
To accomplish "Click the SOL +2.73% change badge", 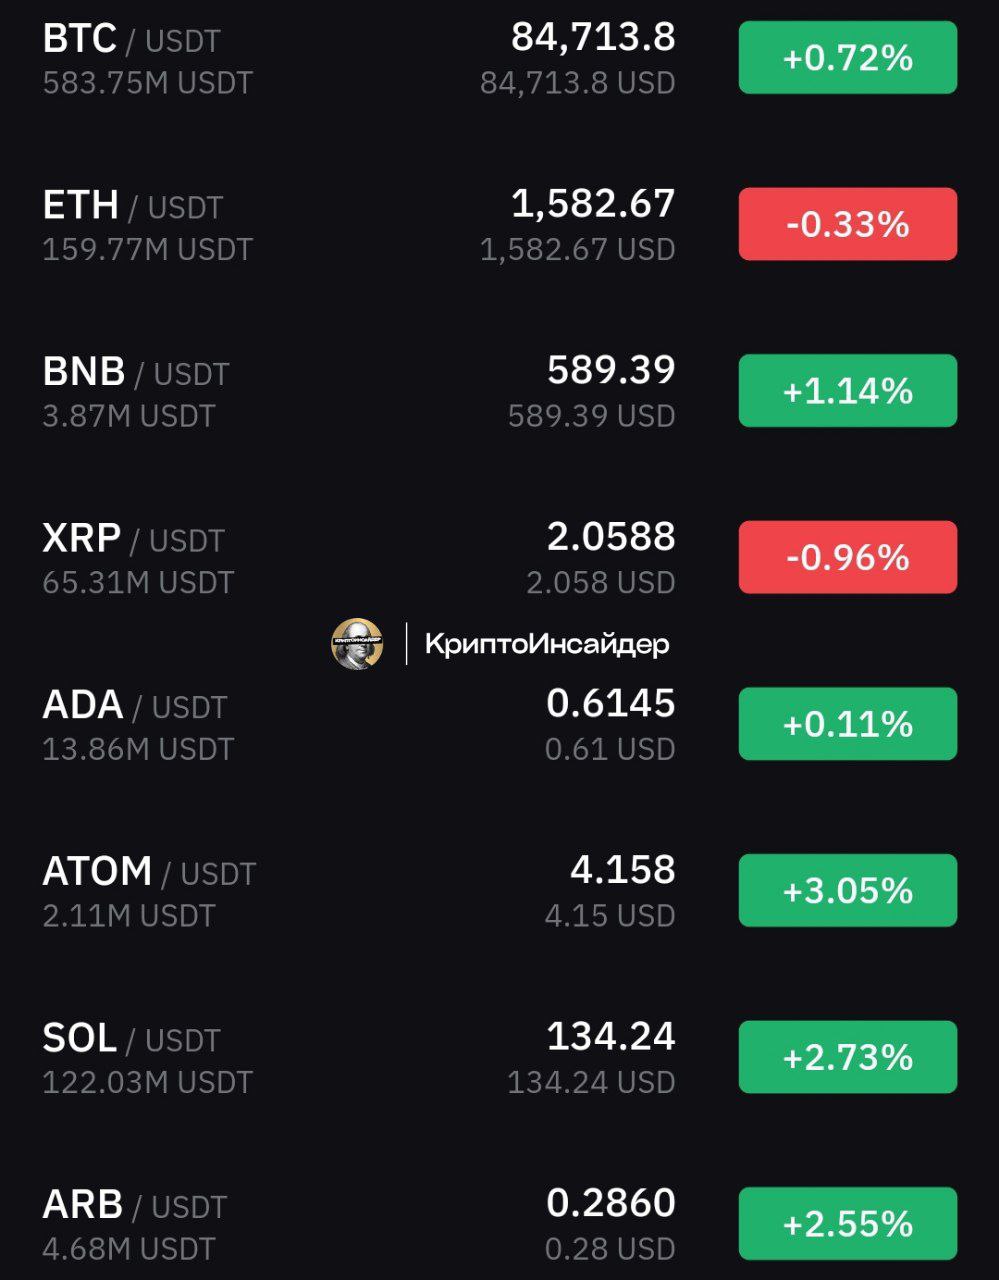I will [x=848, y=1057].
